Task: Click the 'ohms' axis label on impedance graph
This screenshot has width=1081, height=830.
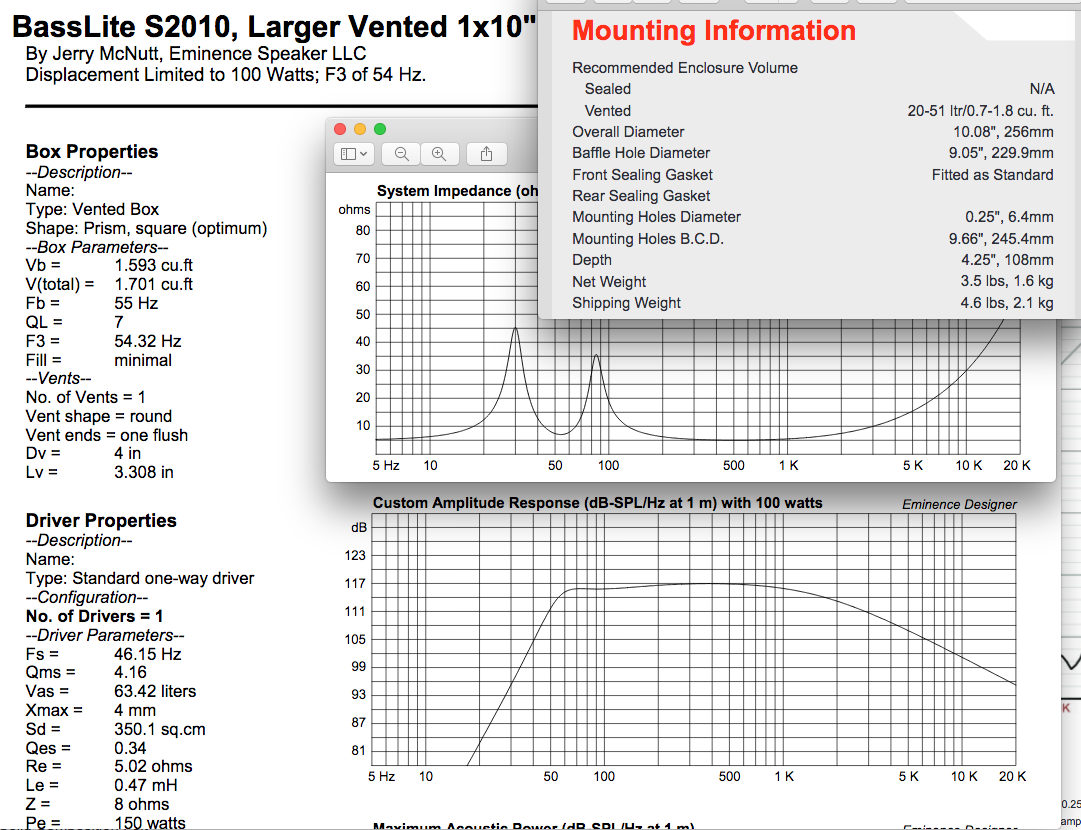Action: coord(354,210)
